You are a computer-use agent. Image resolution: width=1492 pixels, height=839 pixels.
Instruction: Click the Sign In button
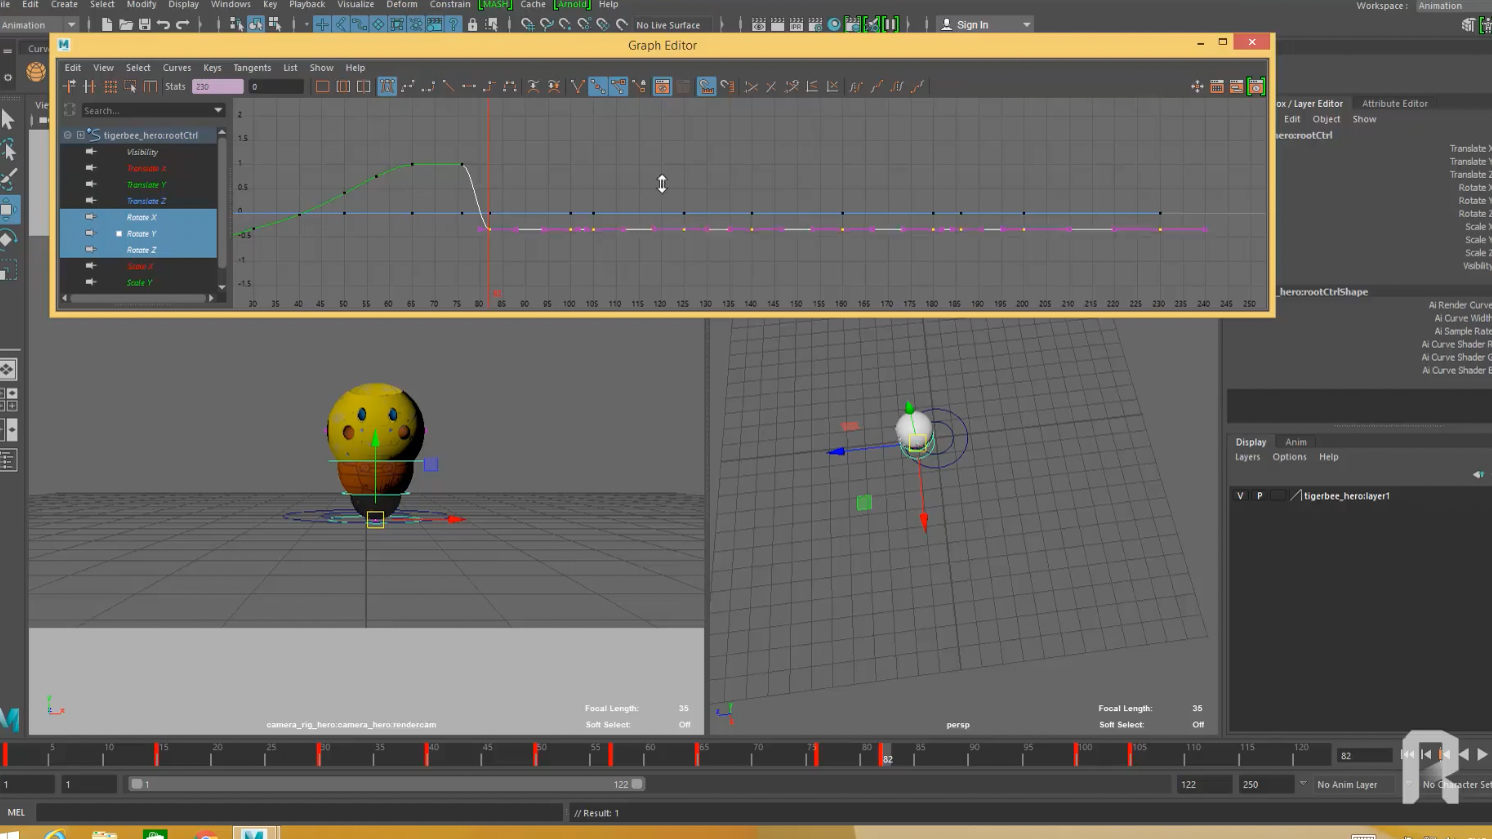click(x=971, y=25)
